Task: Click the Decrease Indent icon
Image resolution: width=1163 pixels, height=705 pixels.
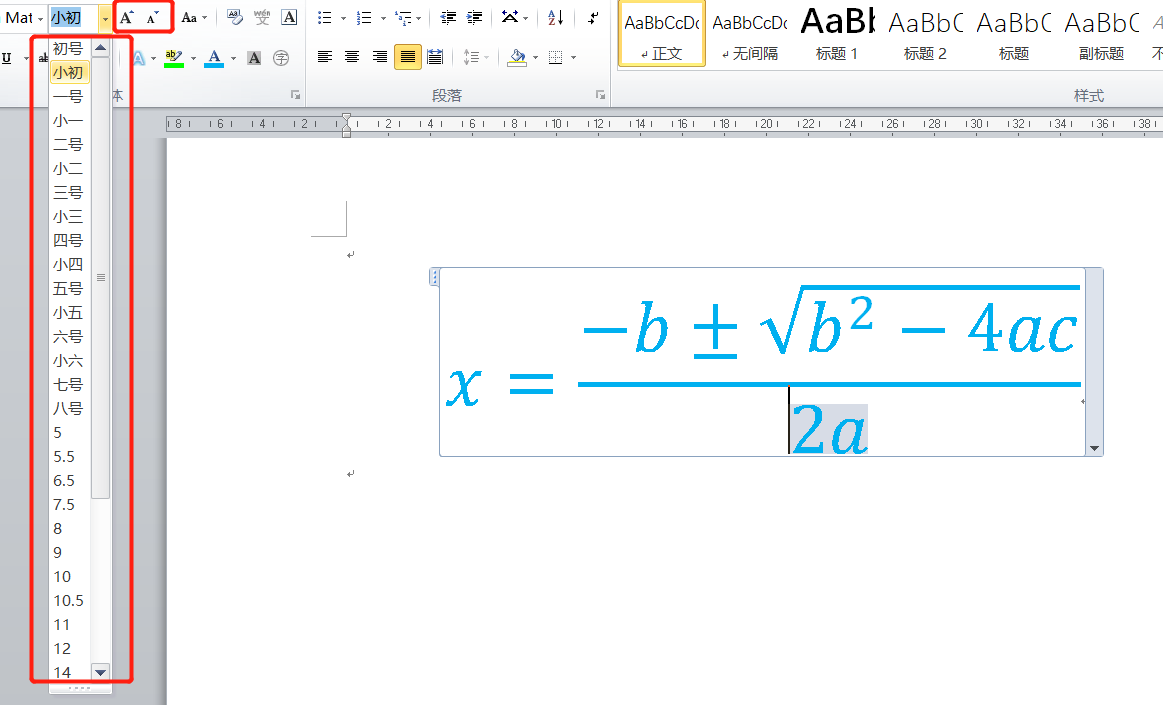Action: point(448,18)
